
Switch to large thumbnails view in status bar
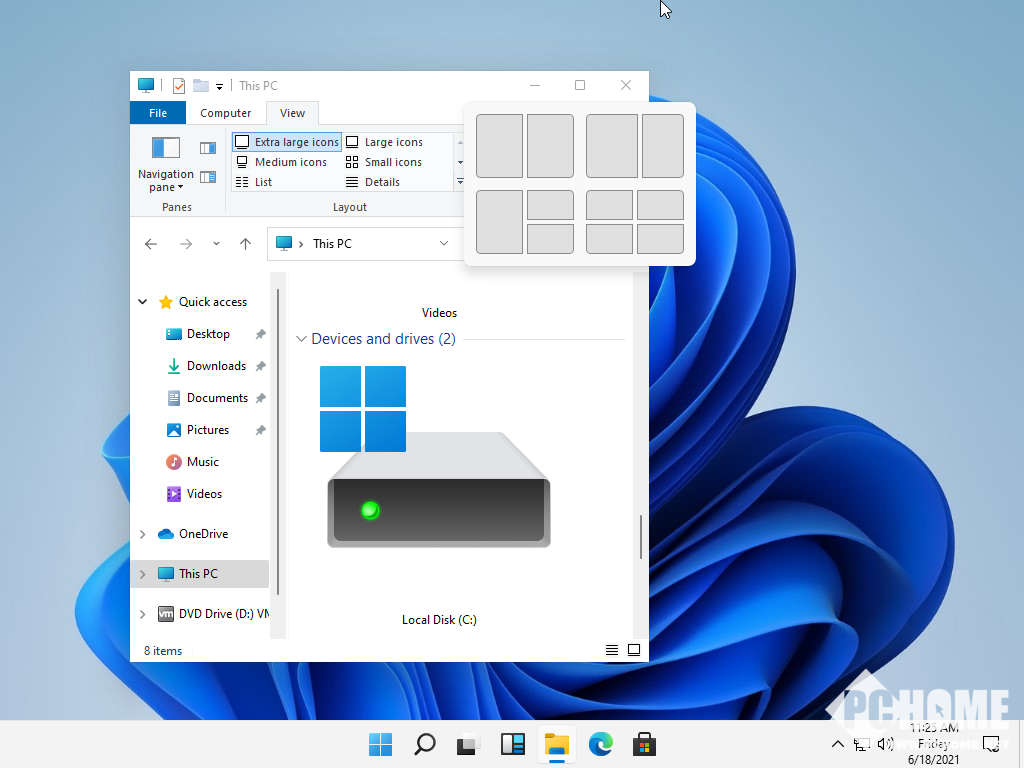click(634, 650)
